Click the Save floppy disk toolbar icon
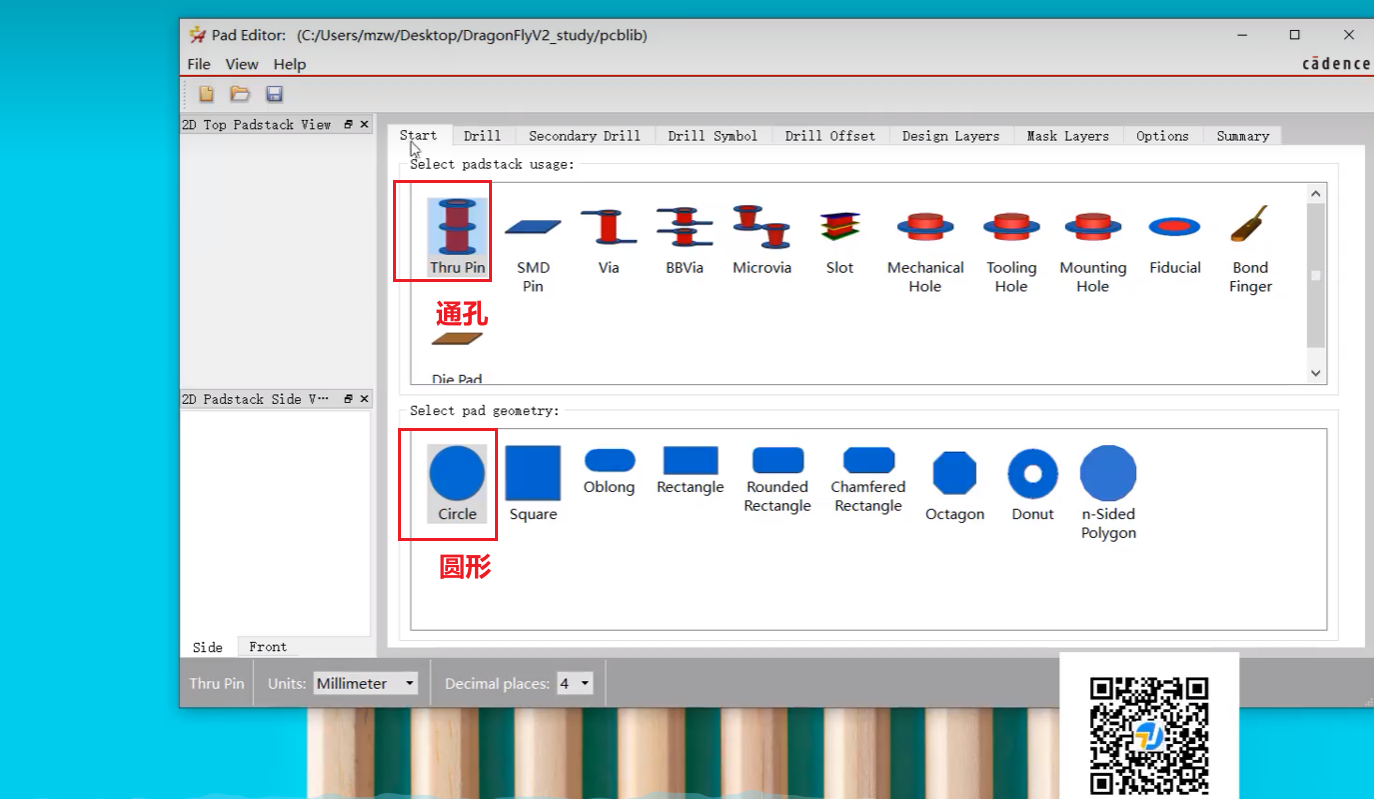The width and height of the screenshot is (1374, 799). 274,94
